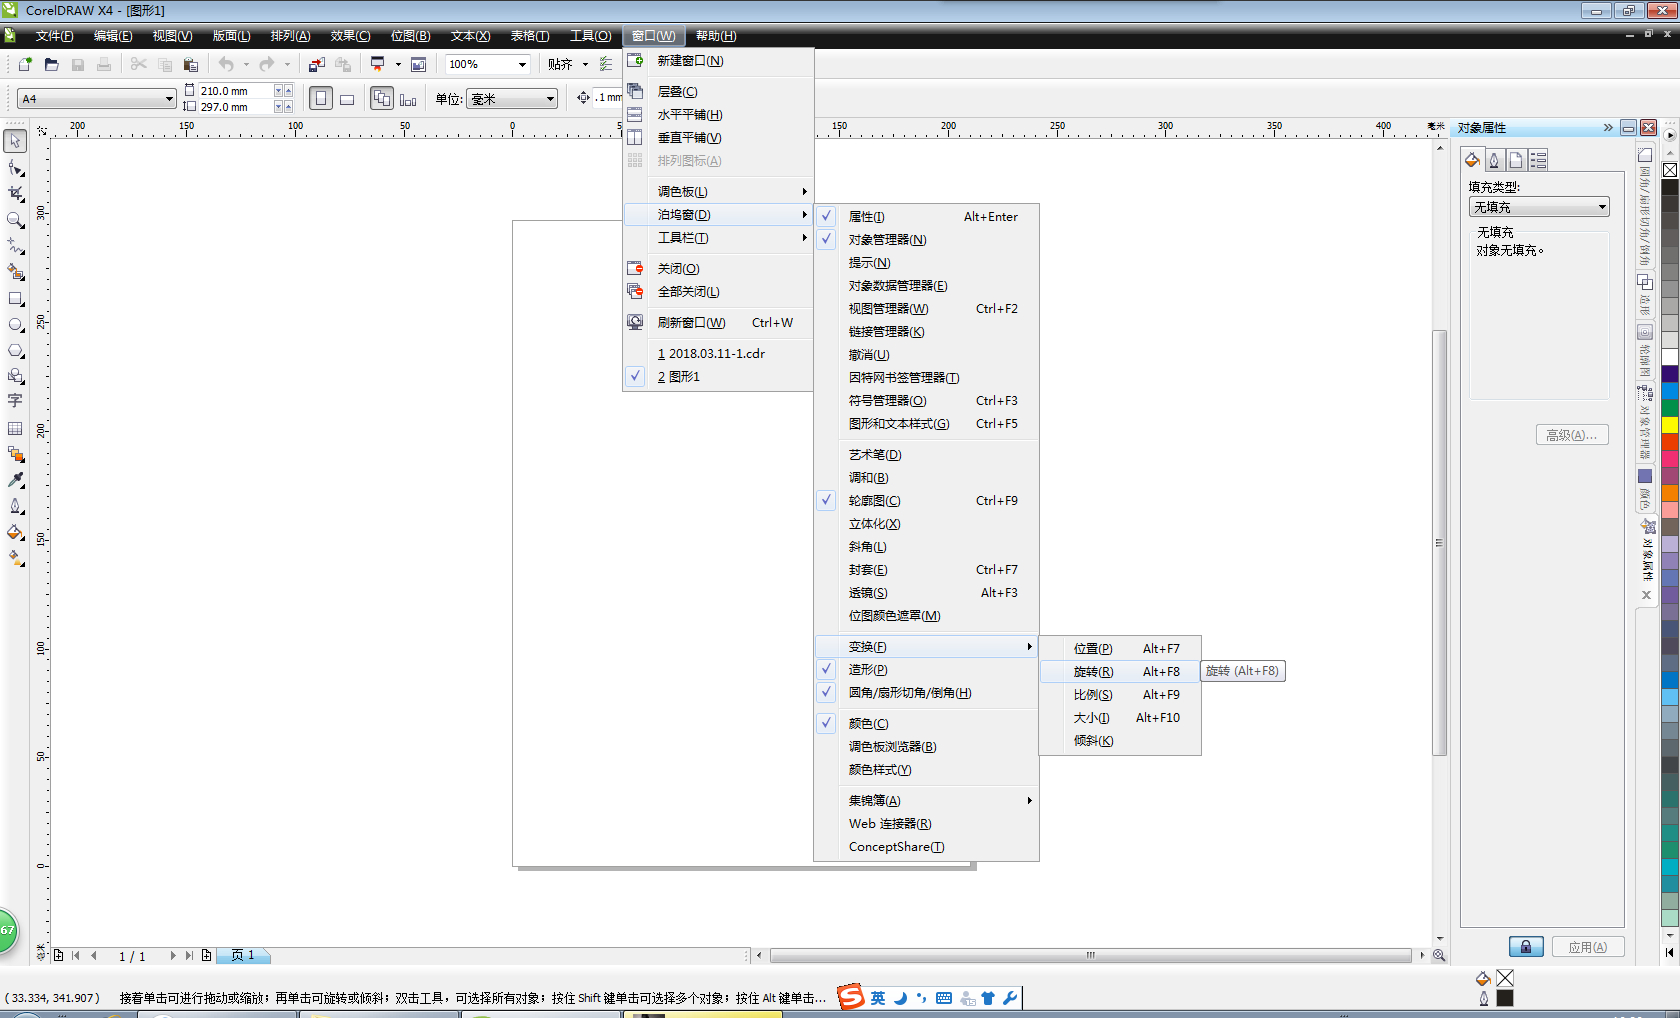Pick the no-color X swatch in palette

tap(1670, 170)
